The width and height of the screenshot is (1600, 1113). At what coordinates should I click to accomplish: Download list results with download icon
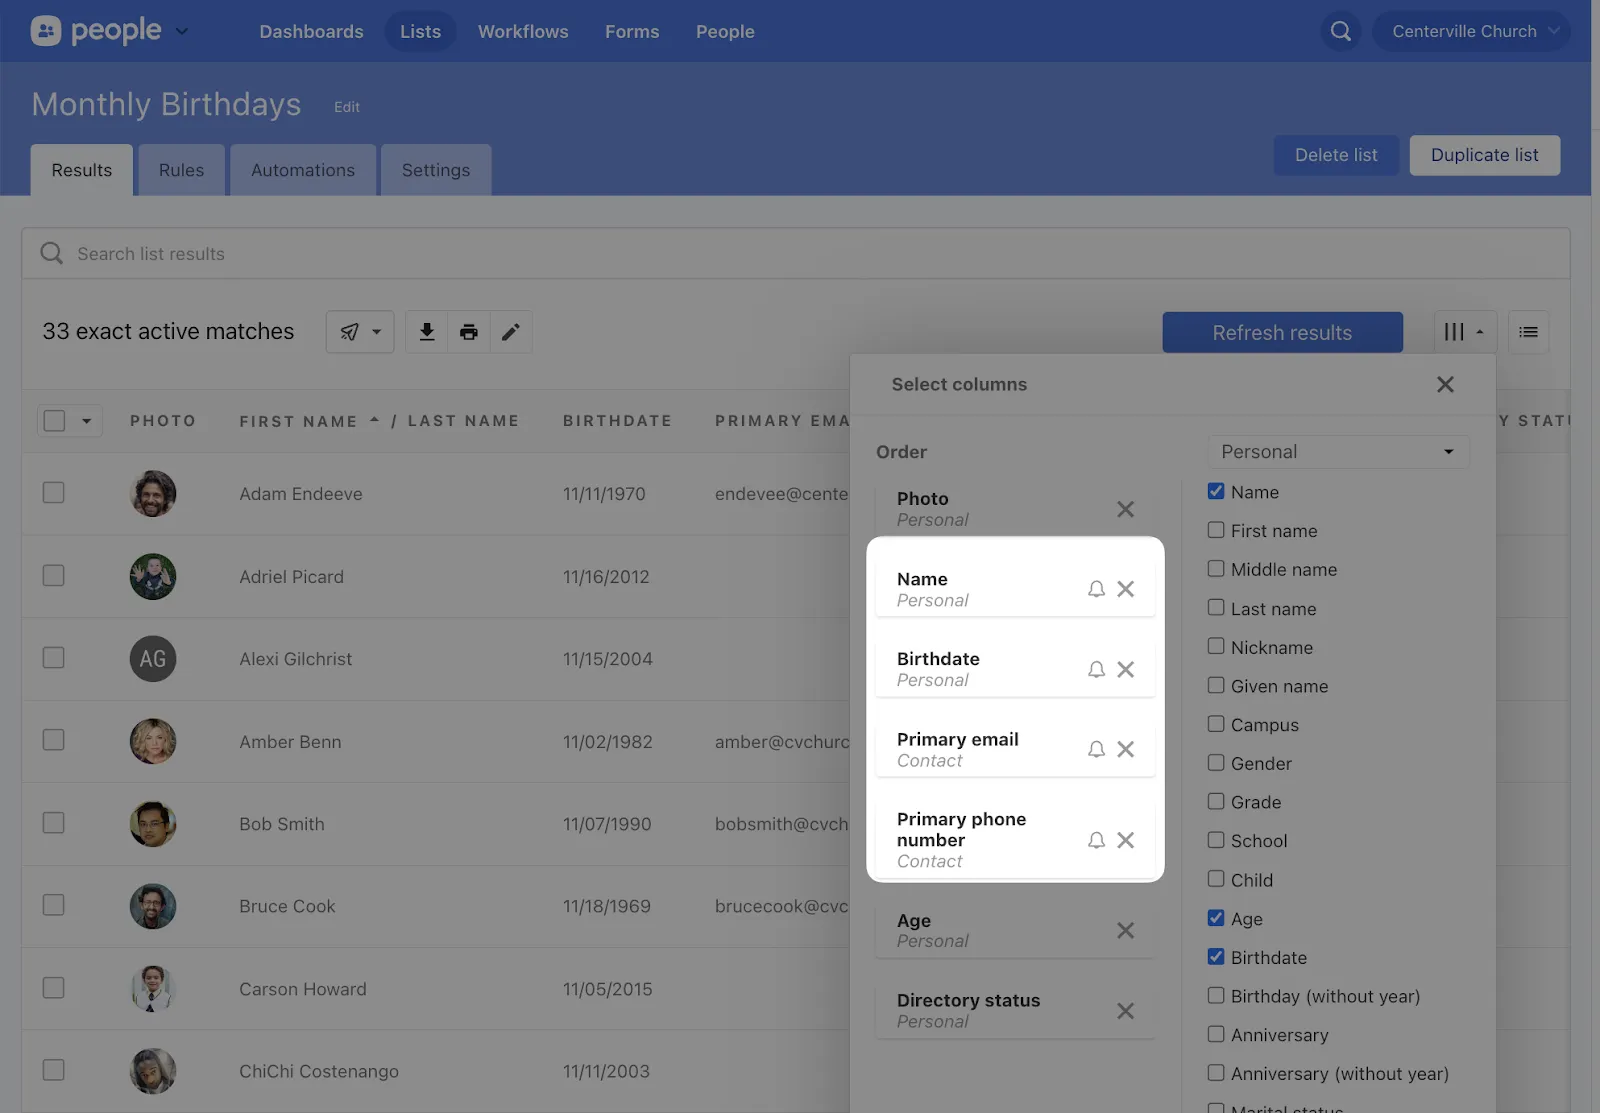[x=427, y=332]
